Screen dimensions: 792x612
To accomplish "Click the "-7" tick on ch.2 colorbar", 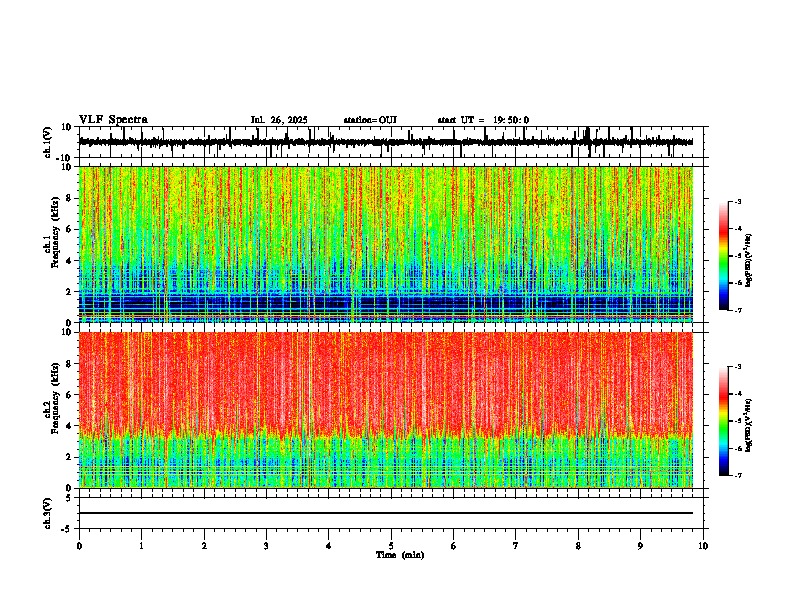I will click(x=737, y=475).
